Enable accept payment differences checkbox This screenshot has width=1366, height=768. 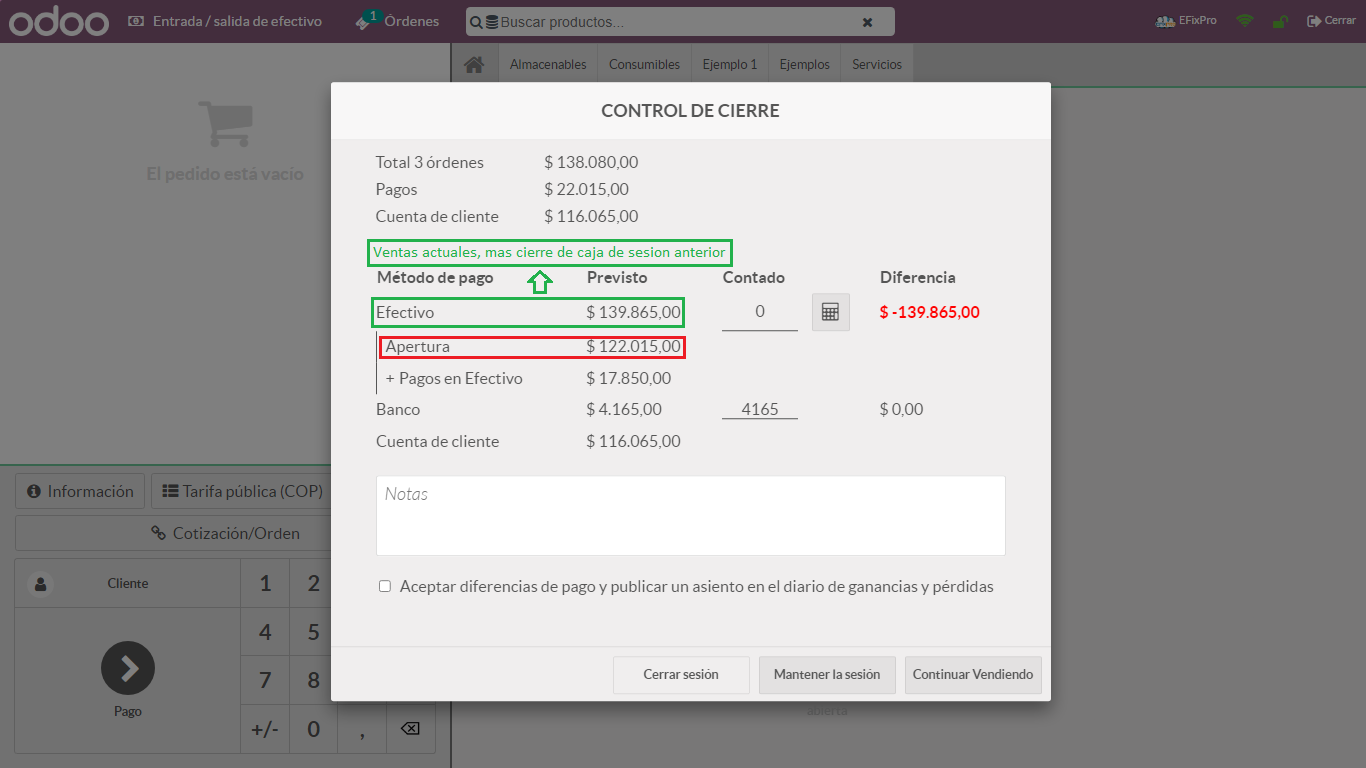click(x=385, y=587)
